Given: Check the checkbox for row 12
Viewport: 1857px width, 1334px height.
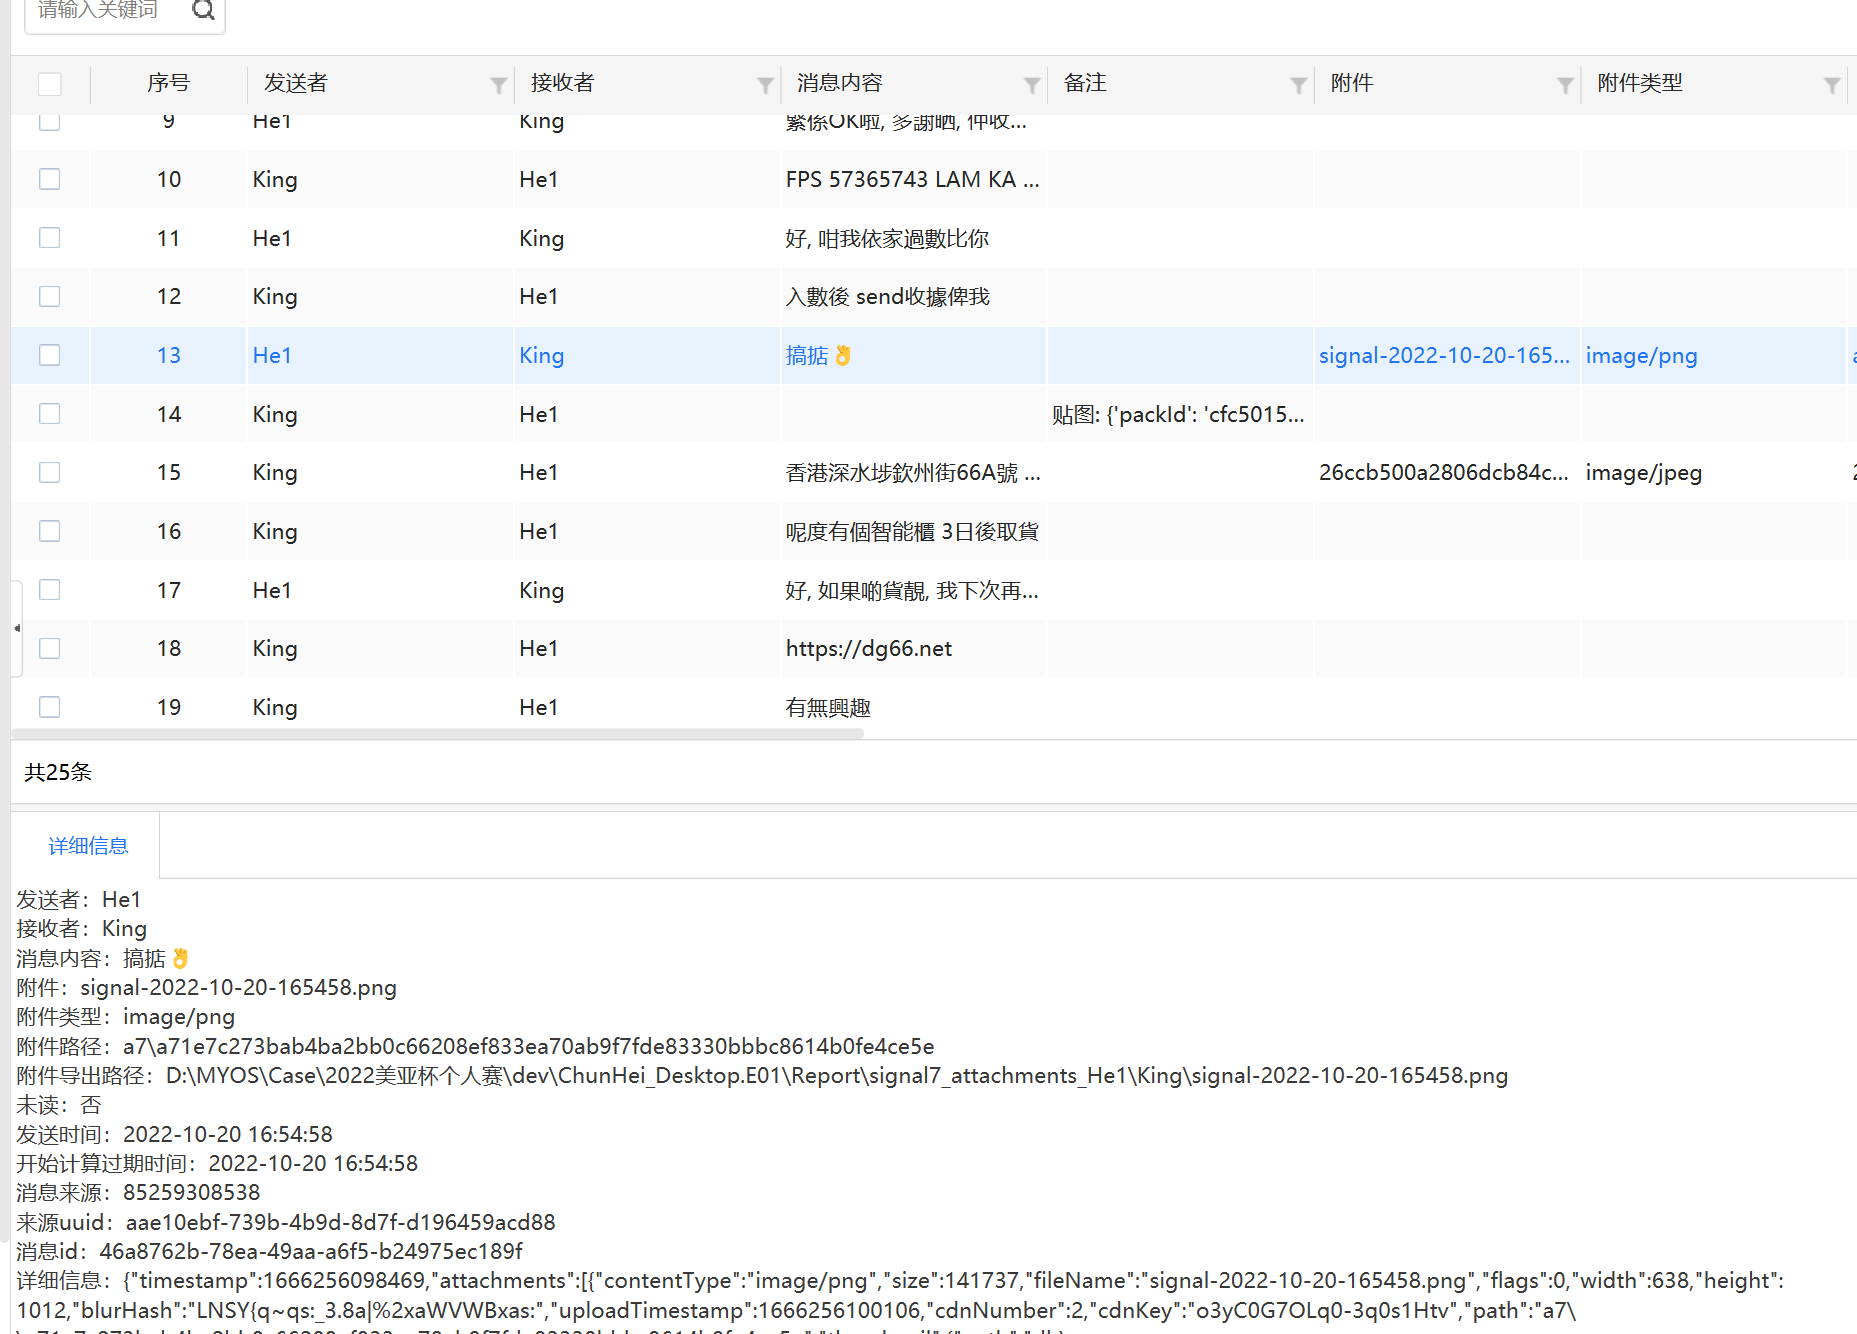Looking at the screenshot, I should [49, 296].
